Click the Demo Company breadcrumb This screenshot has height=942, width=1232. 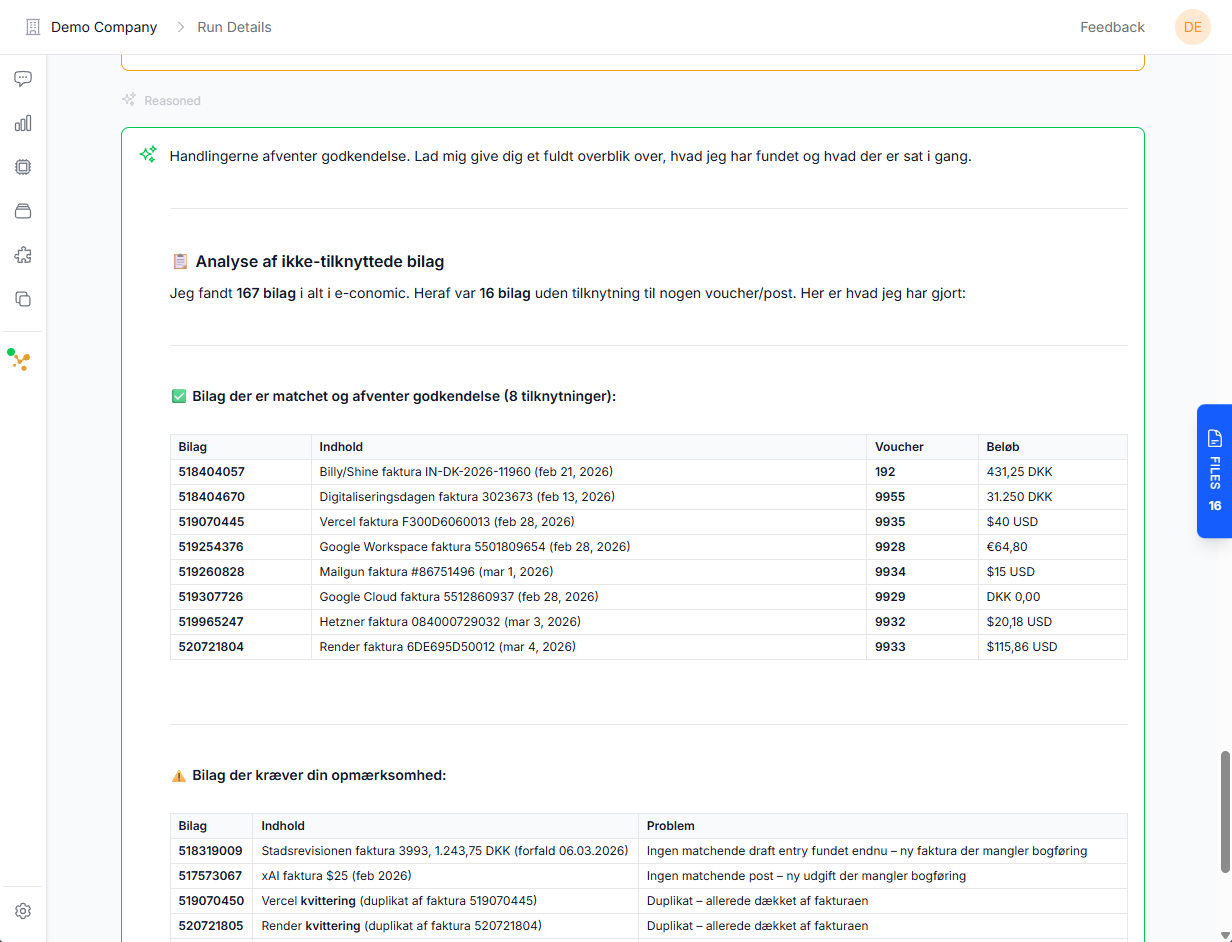tap(104, 27)
